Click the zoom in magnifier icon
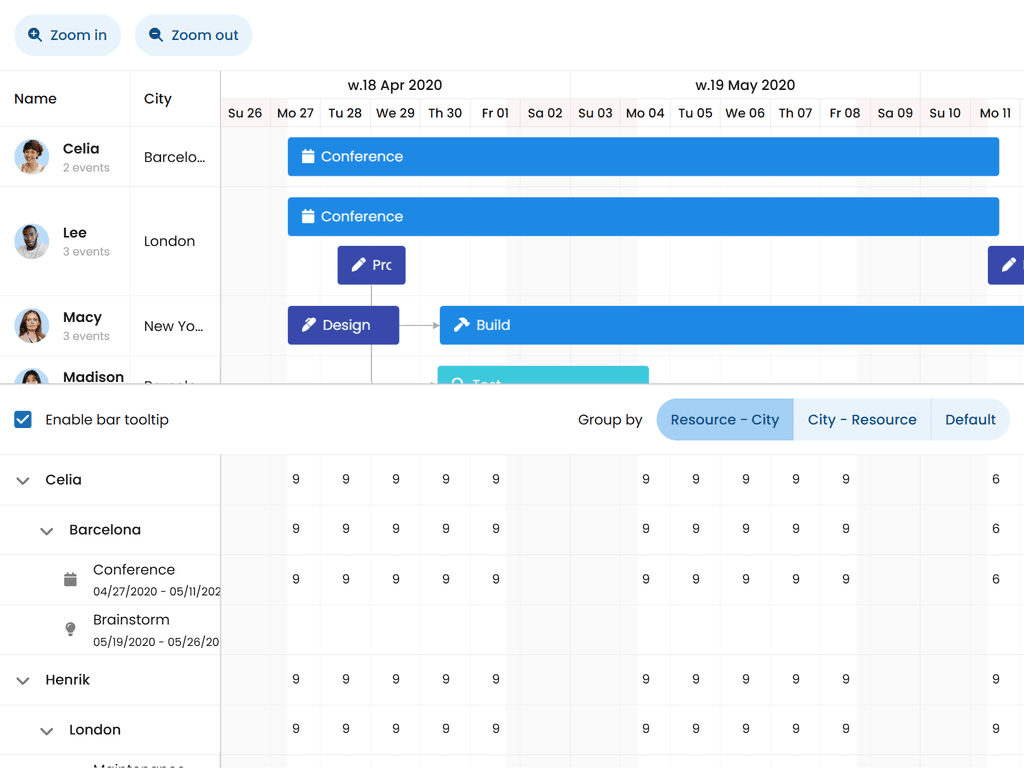This screenshot has height=768, width=1024. point(35,35)
